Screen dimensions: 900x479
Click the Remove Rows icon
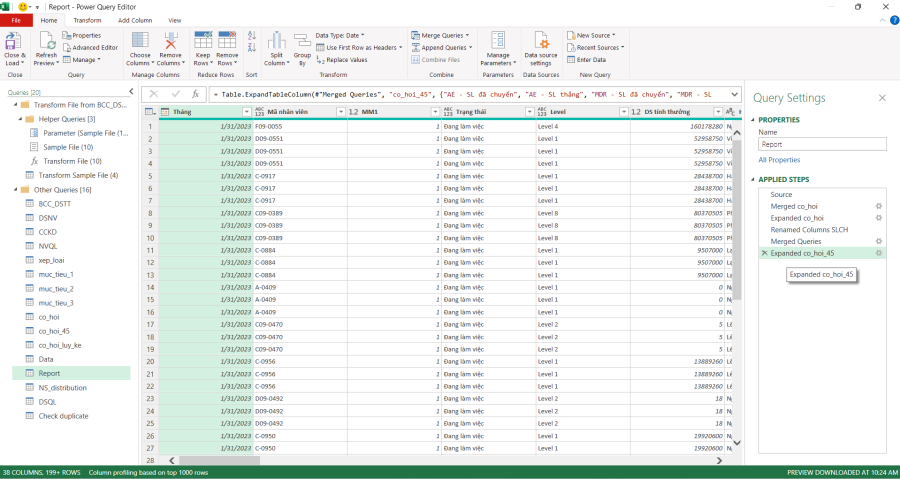pos(227,41)
